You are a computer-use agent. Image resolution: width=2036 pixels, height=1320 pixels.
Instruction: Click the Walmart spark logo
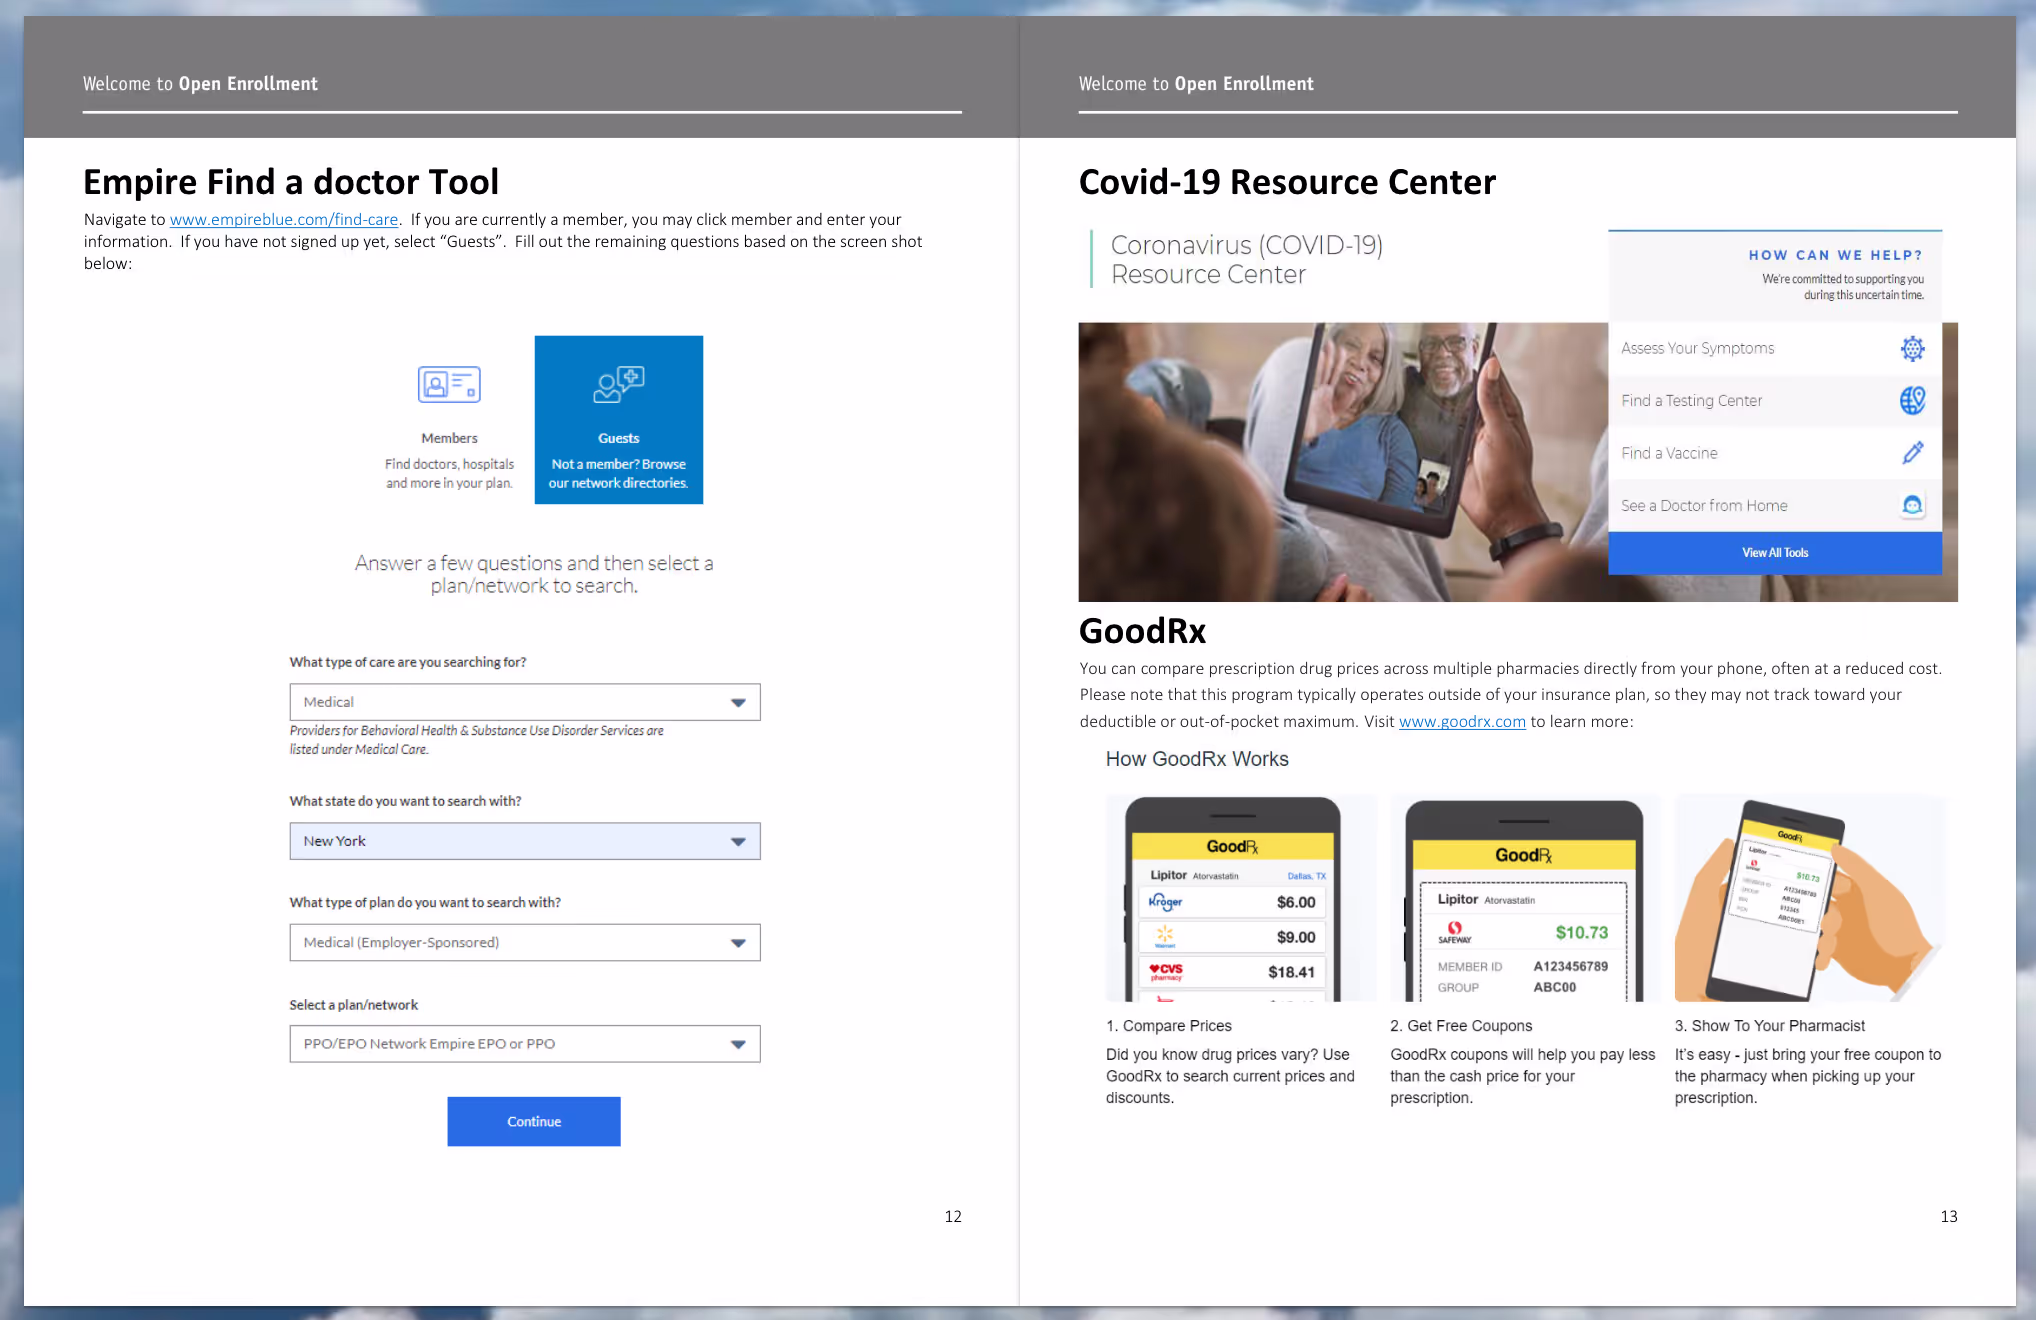[x=1165, y=937]
